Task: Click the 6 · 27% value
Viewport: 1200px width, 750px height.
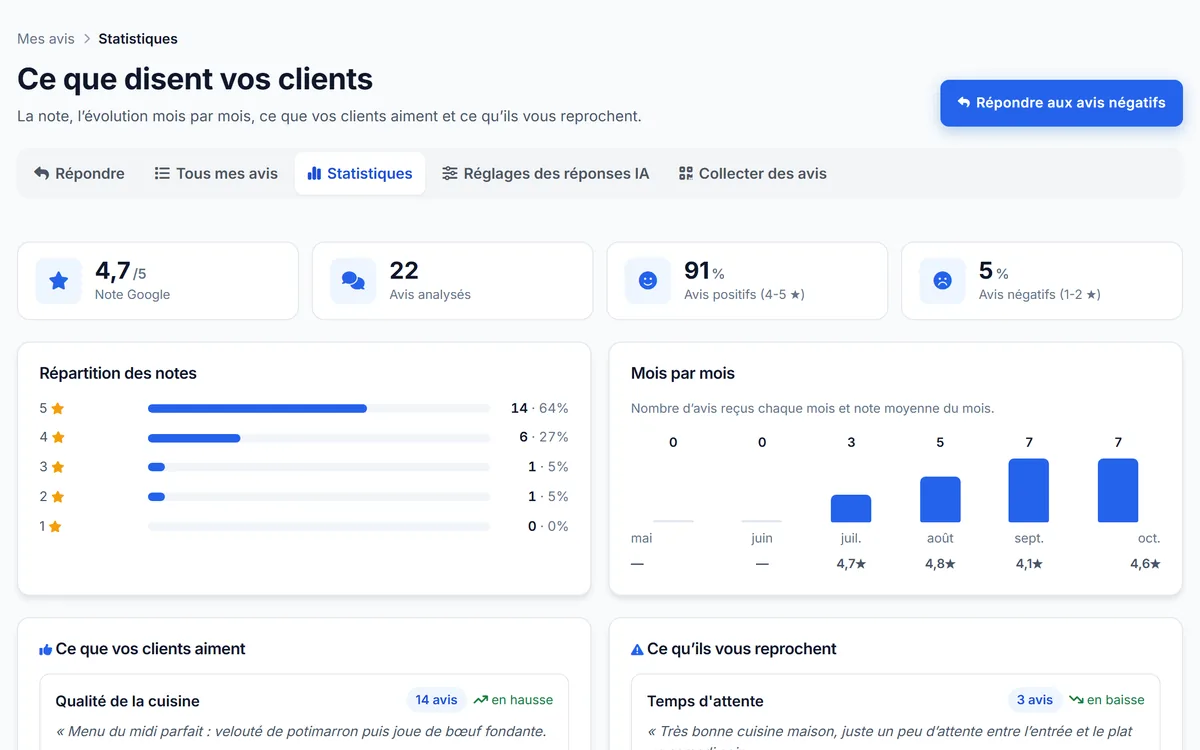Action: [543, 437]
